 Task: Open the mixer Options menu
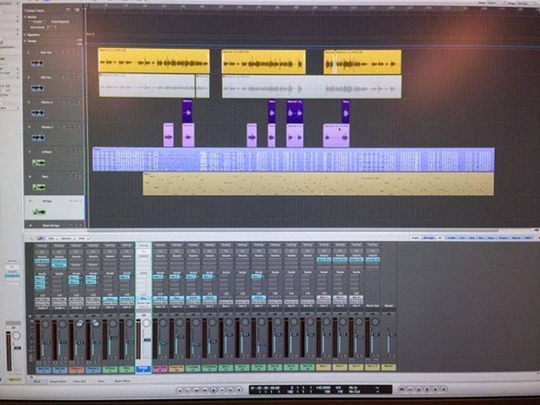click(x=66, y=238)
